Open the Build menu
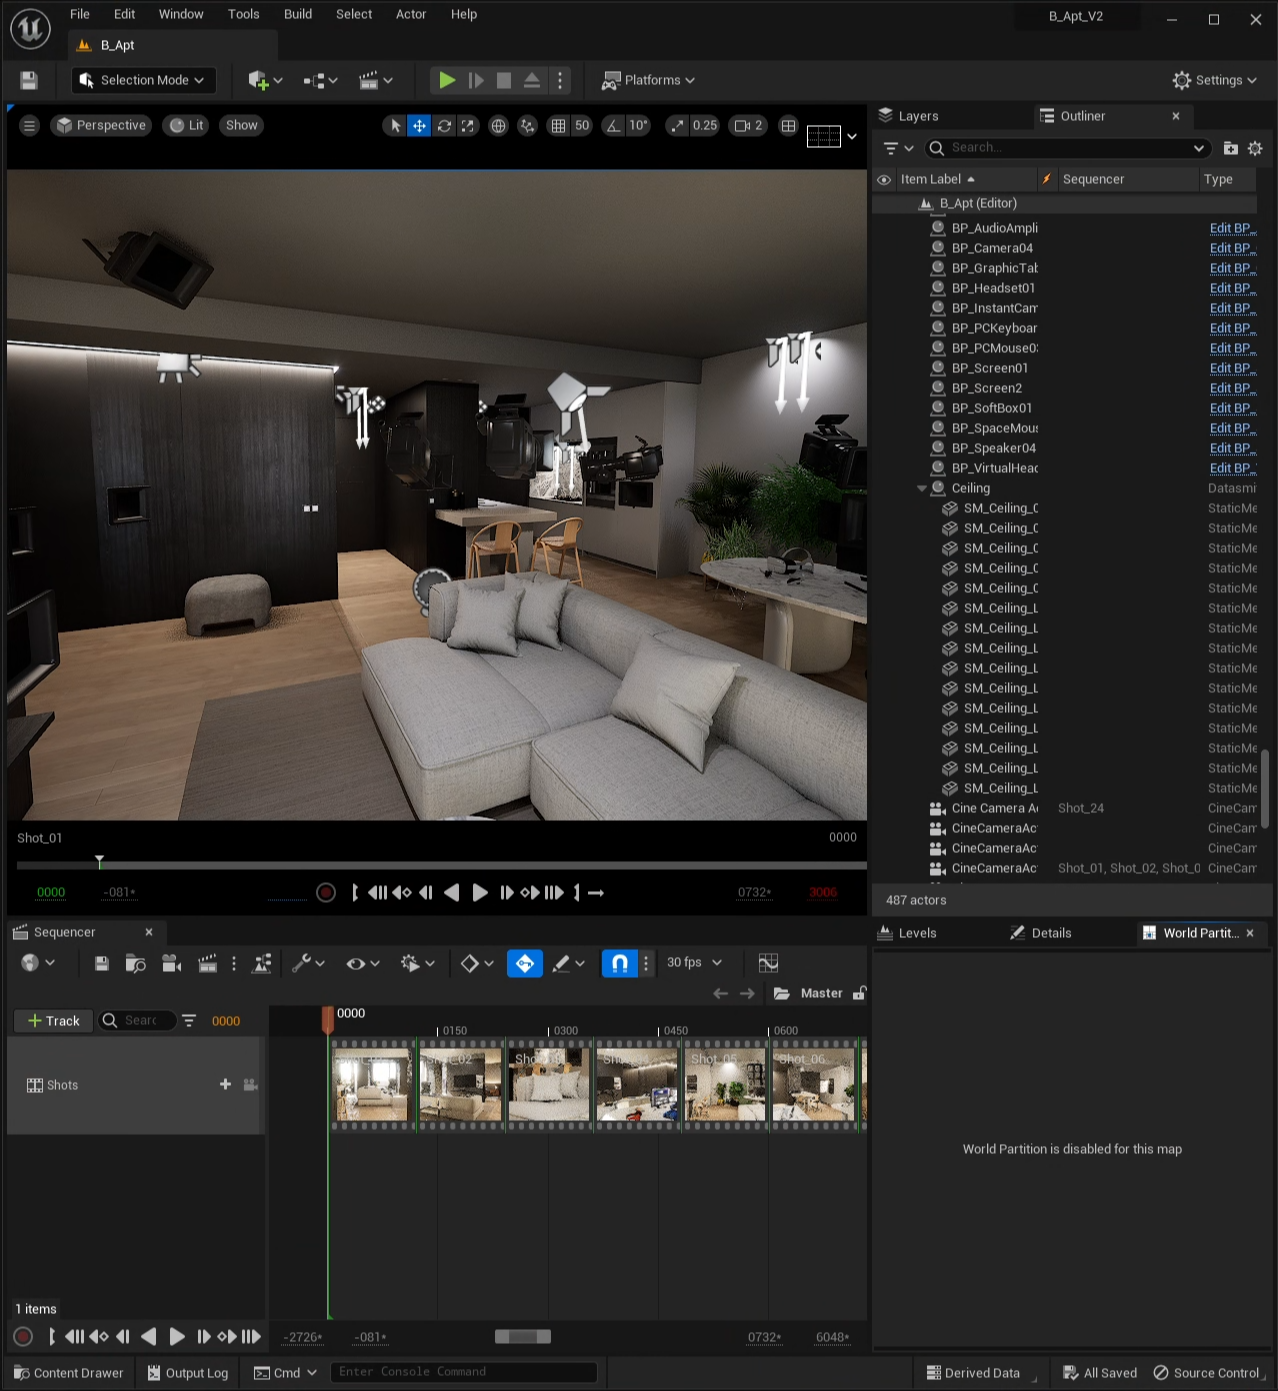Image resolution: width=1278 pixels, height=1391 pixels. pyautogui.click(x=298, y=14)
